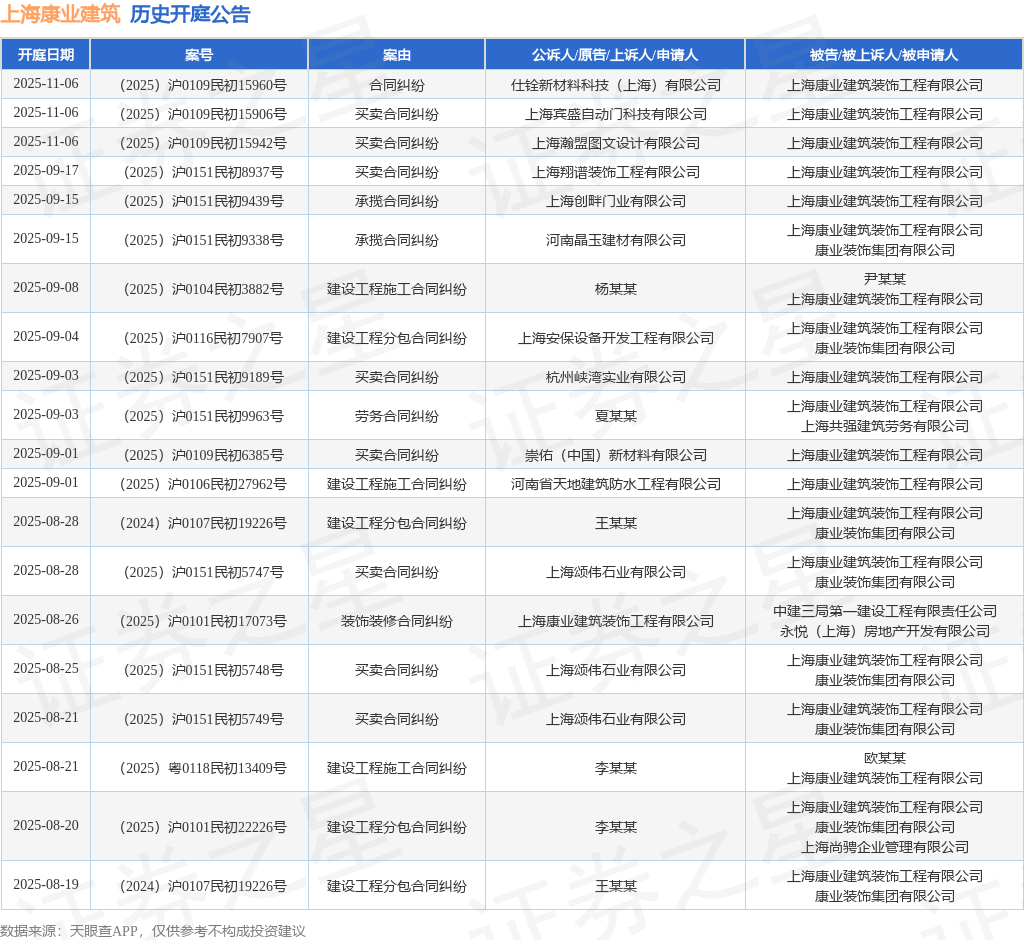Select case number (2025)沪0151民初9189号
1024x940 pixels.
point(203,377)
